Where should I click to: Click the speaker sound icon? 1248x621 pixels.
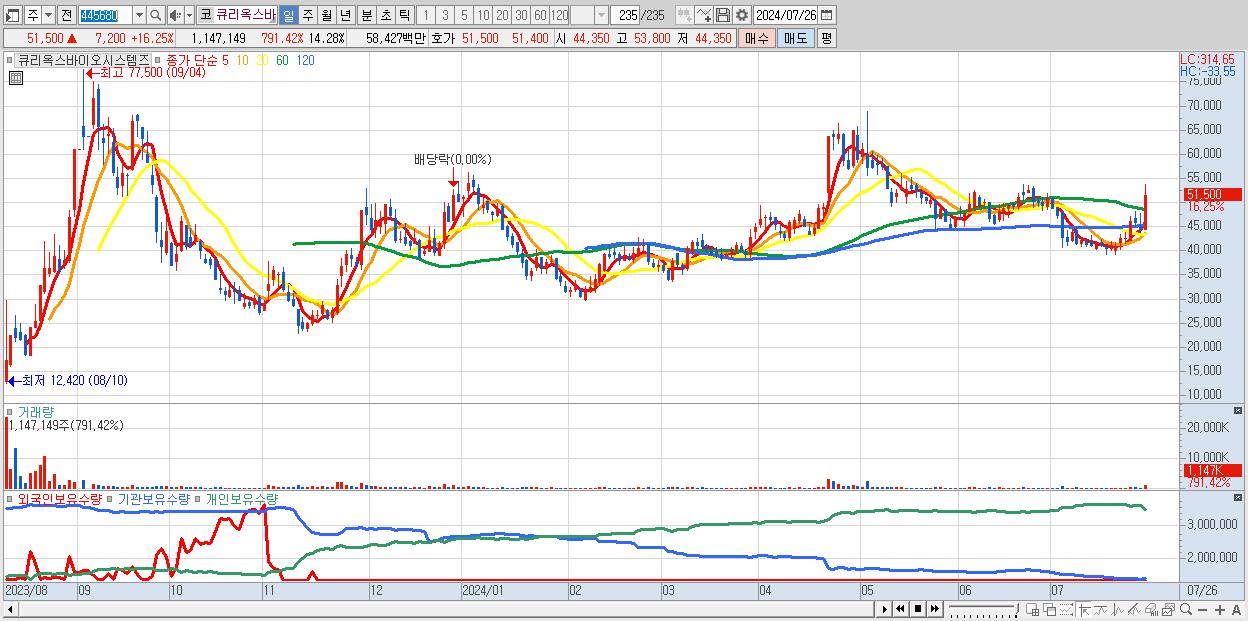coord(175,15)
